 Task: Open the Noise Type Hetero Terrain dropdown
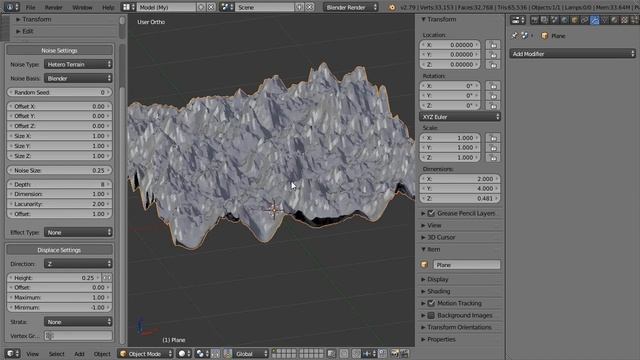78,64
